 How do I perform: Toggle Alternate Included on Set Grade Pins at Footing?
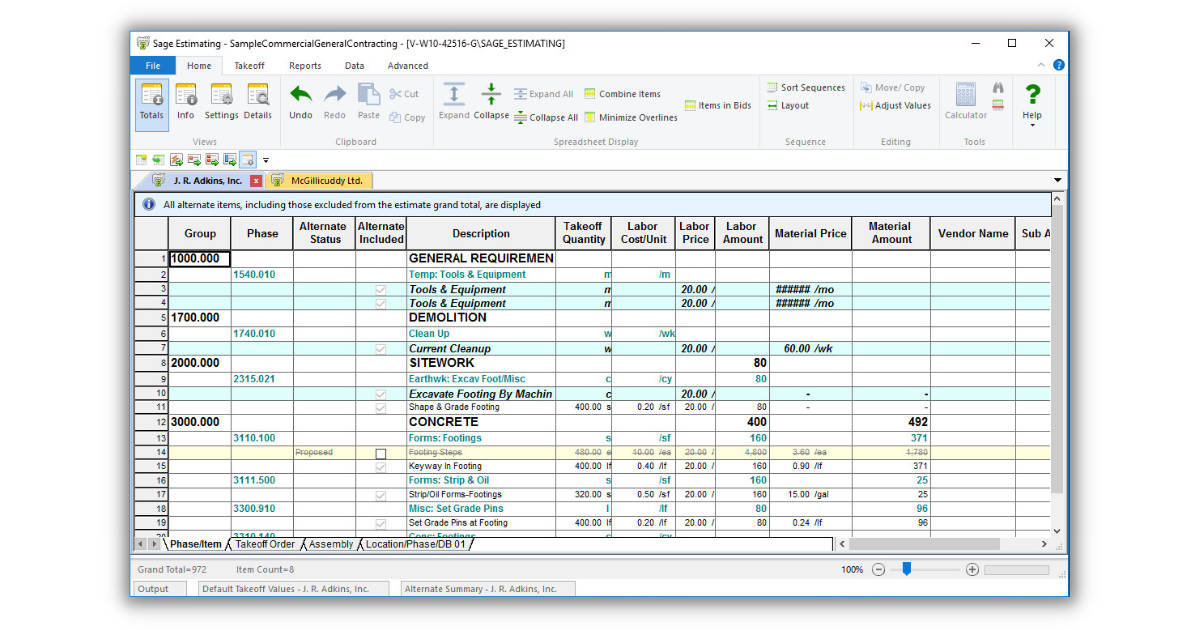380,522
